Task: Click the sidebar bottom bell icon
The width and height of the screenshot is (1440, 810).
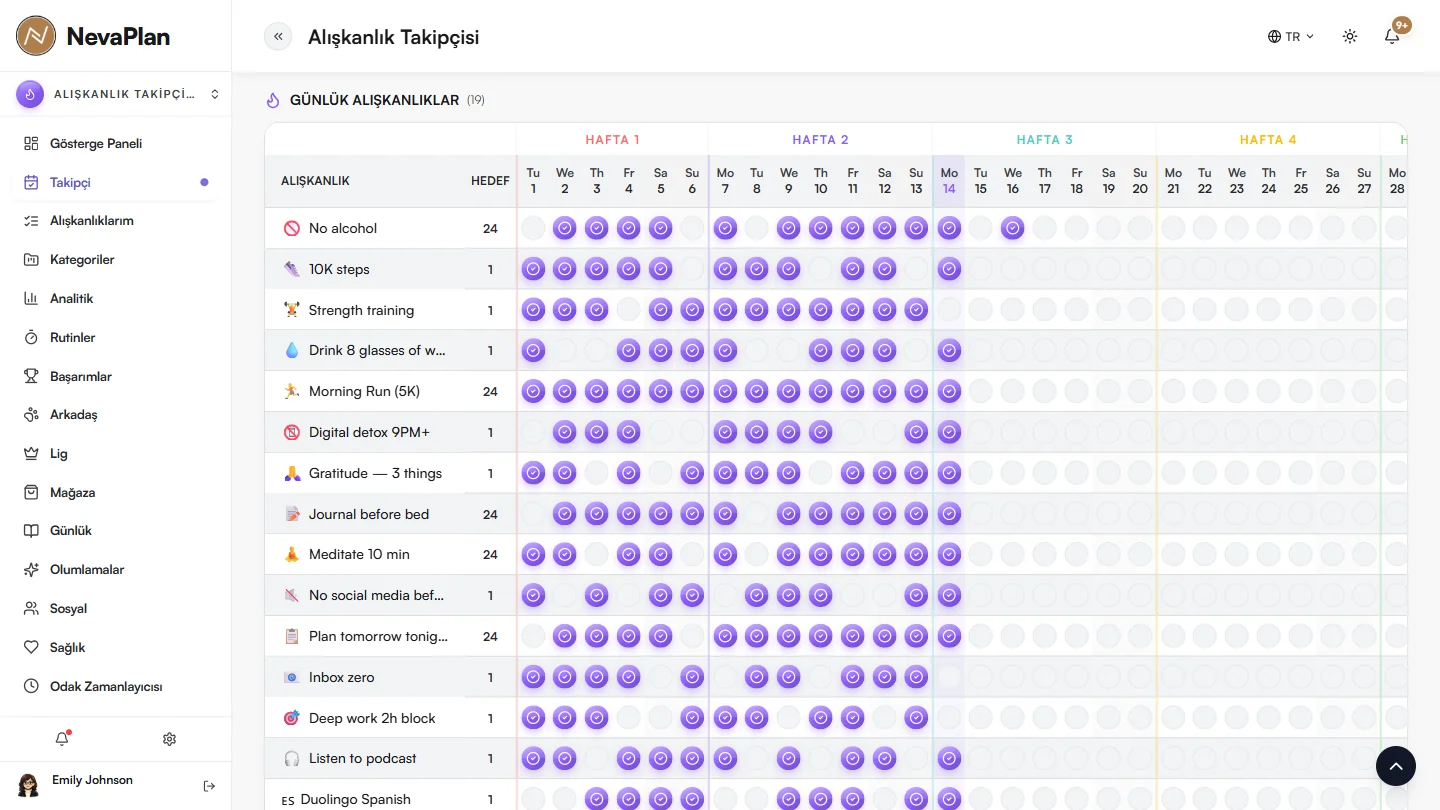Action: click(62, 739)
